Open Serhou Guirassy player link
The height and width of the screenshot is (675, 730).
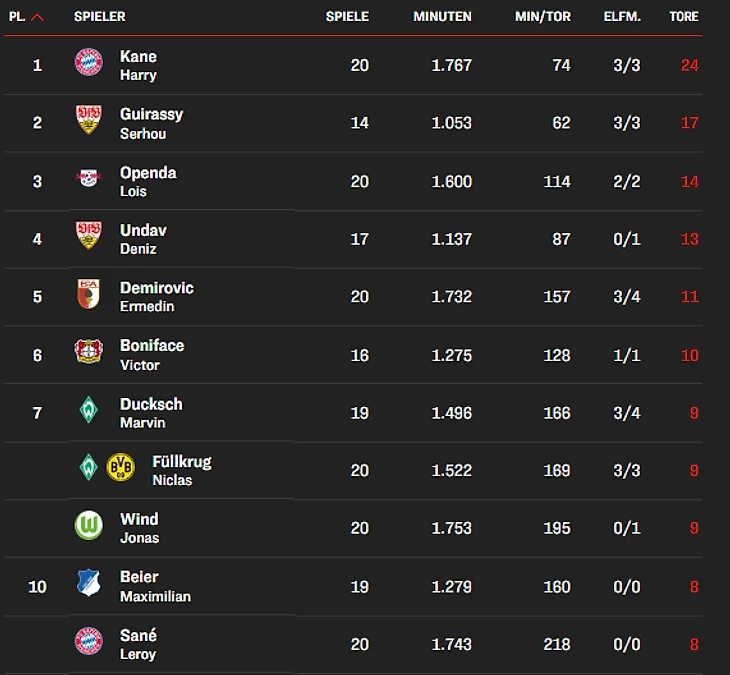click(x=151, y=123)
